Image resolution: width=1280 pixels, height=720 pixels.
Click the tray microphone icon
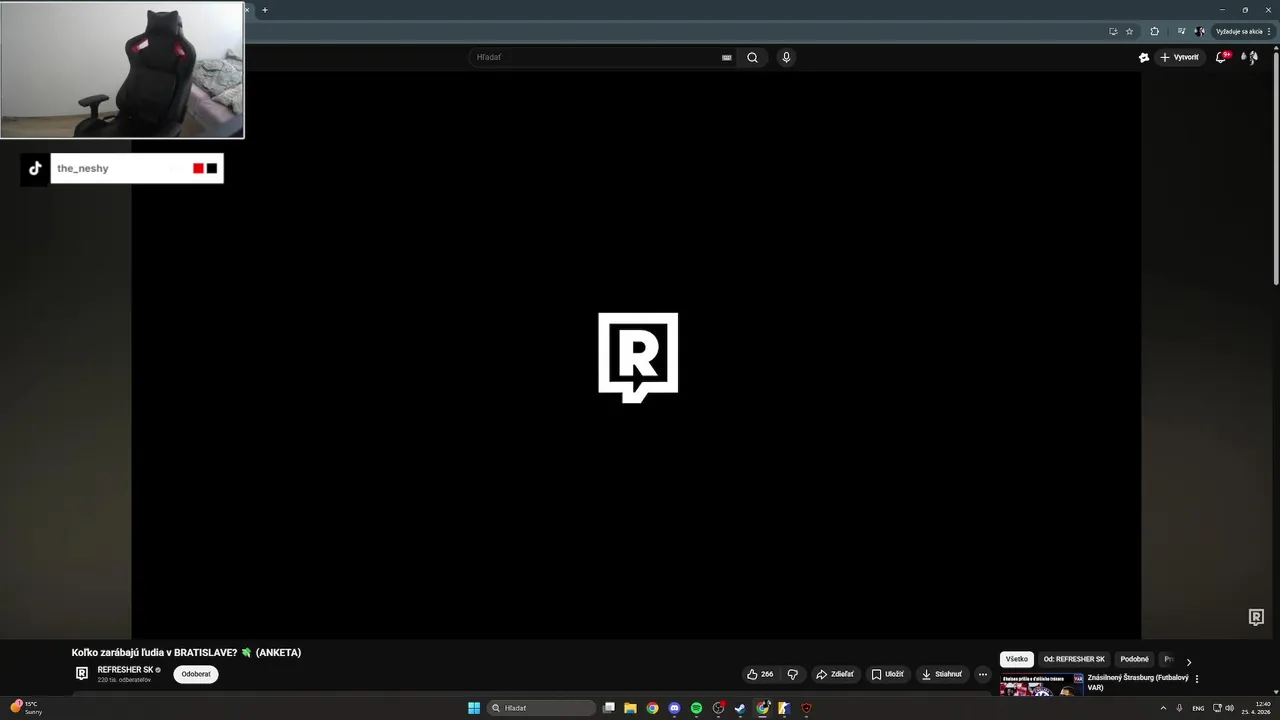pos(1179,708)
